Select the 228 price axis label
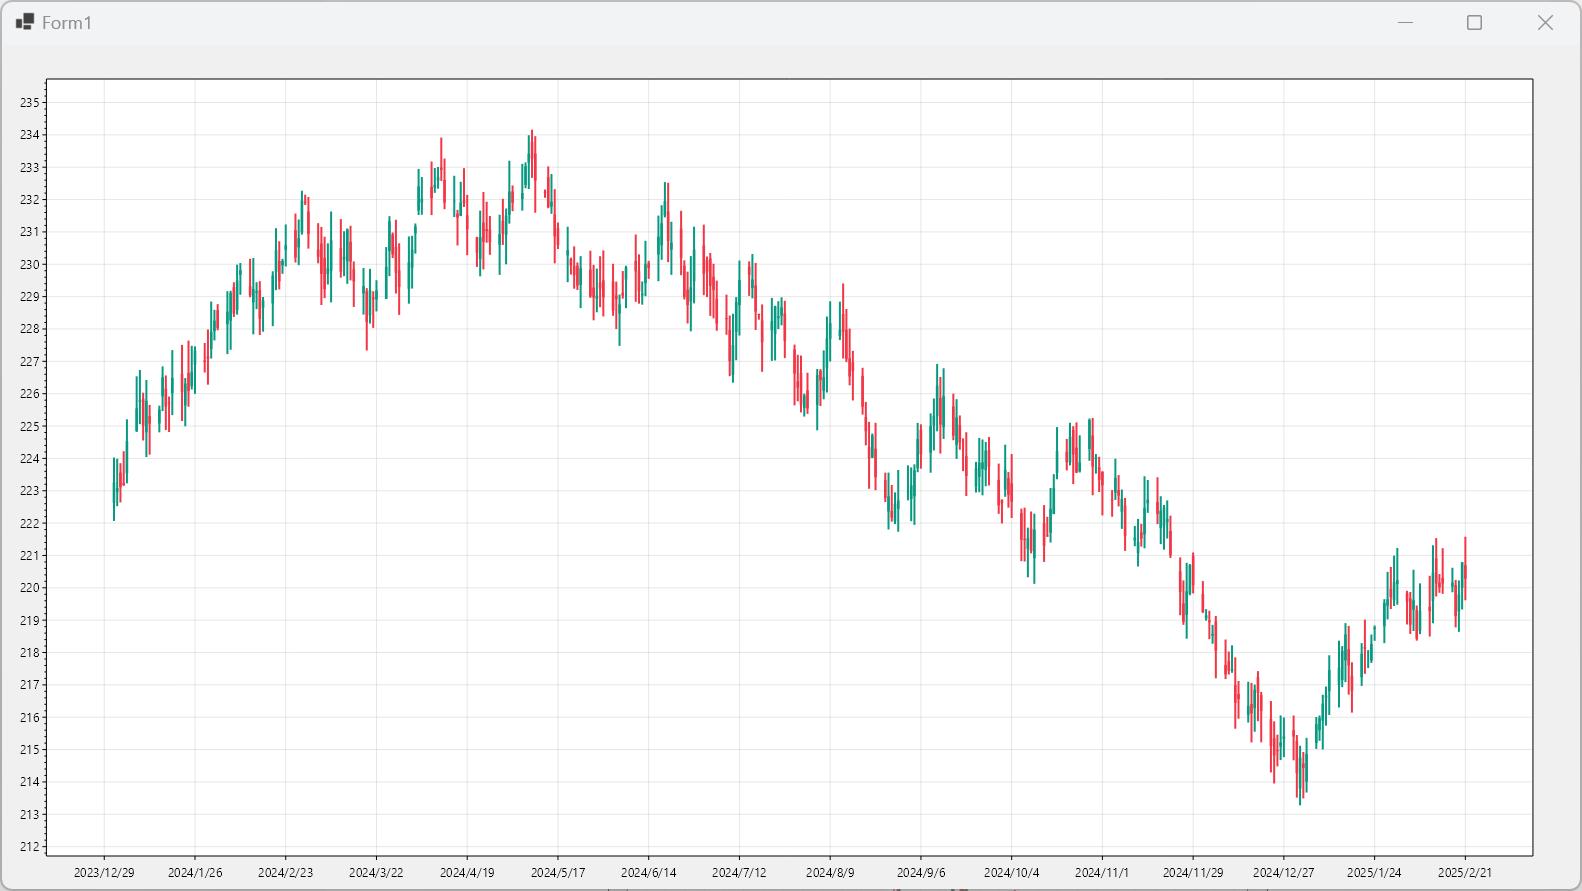This screenshot has width=1582, height=891. click(30, 329)
